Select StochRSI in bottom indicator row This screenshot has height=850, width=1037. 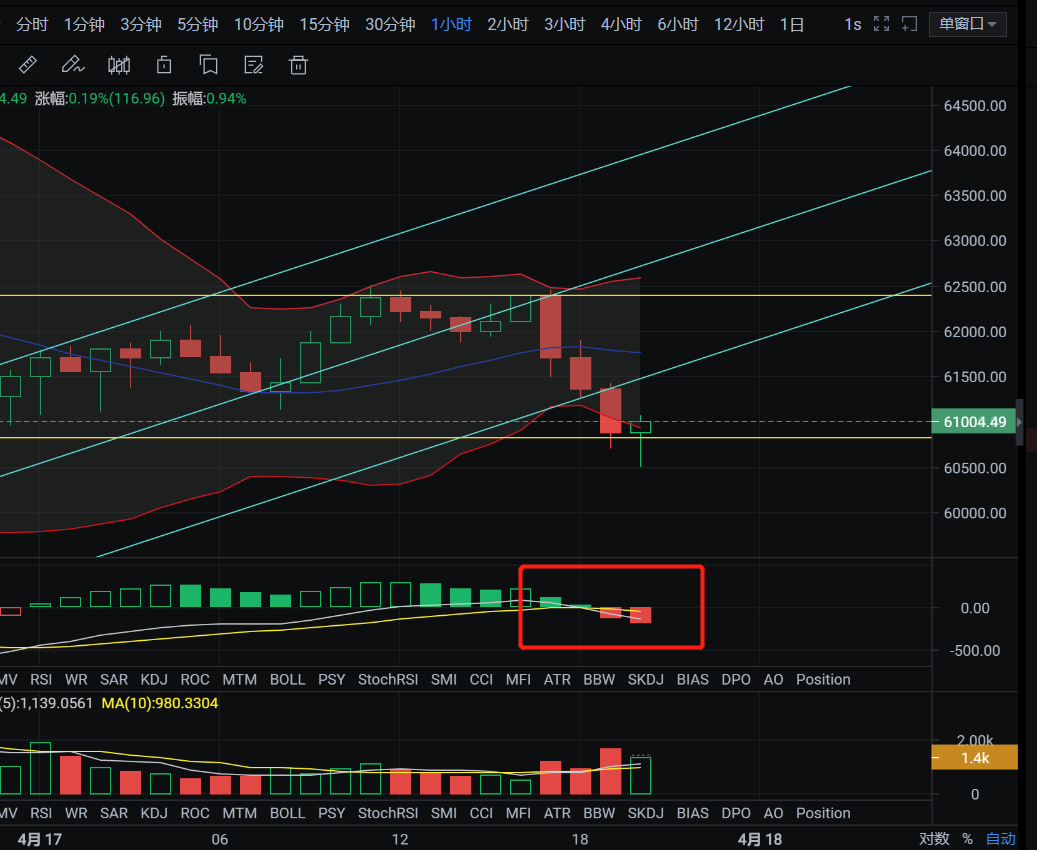click(x=388, y=813)
